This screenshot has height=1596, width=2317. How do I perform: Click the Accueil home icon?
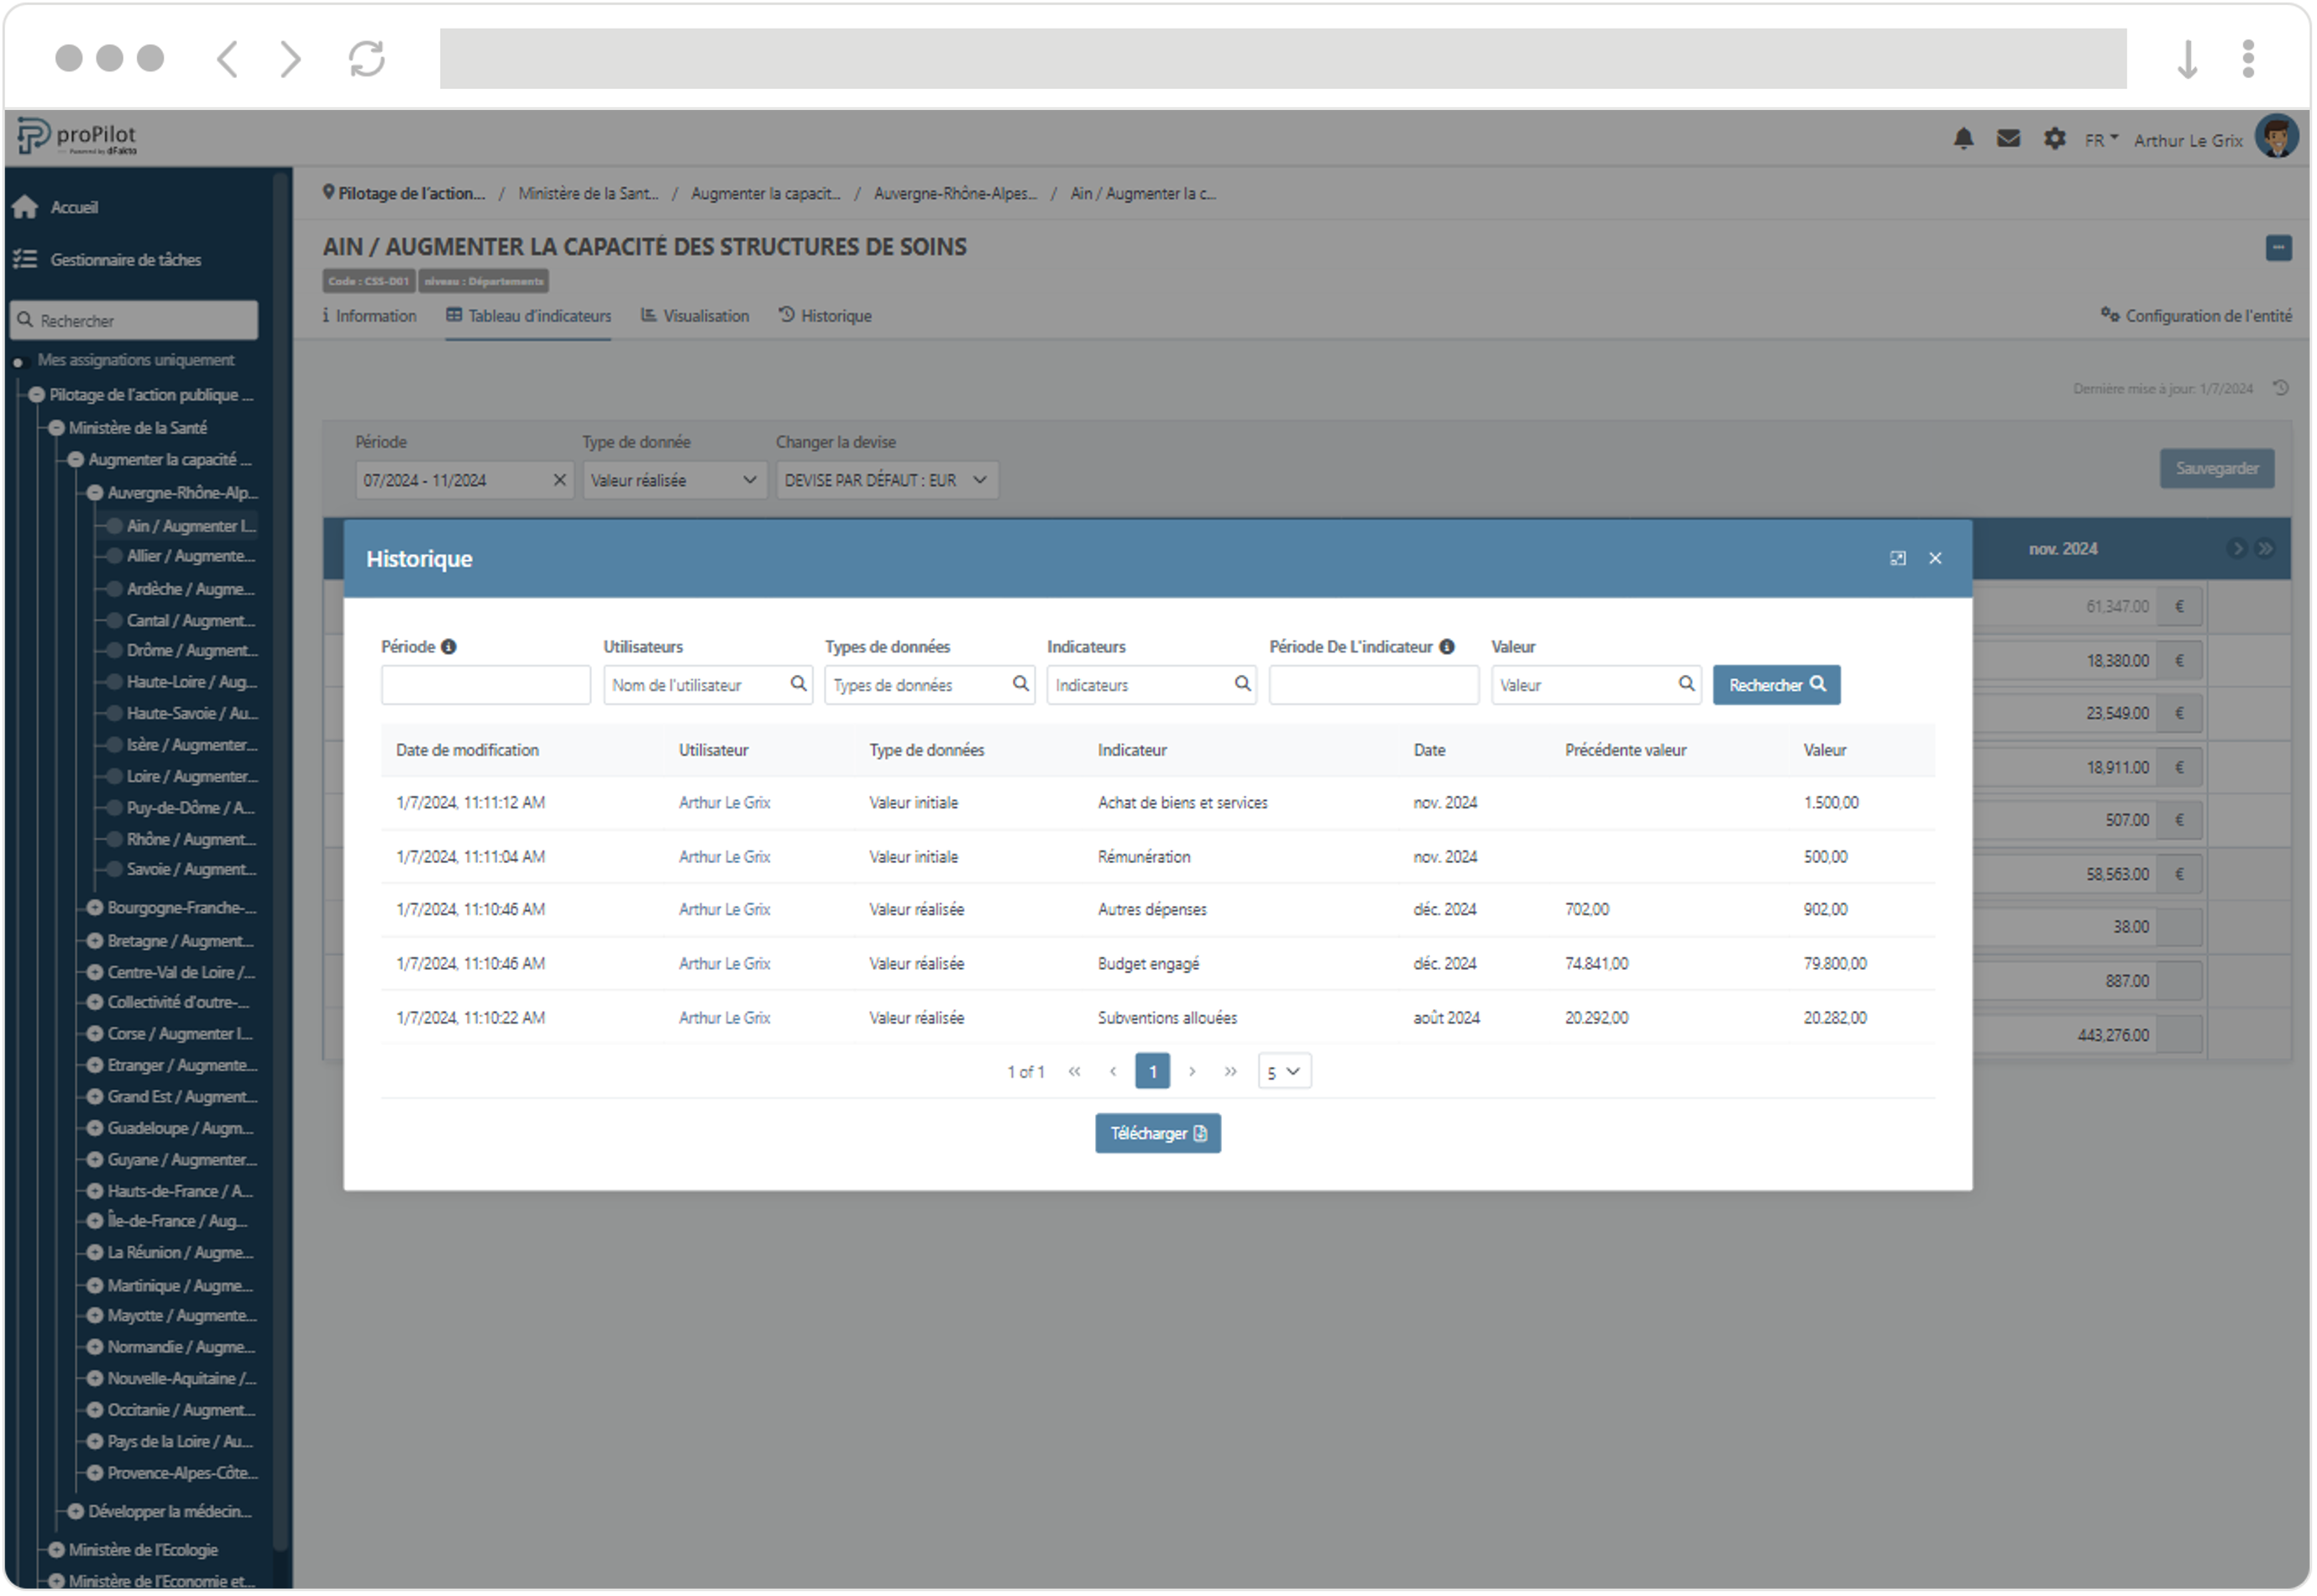click(x=25, y=207)
